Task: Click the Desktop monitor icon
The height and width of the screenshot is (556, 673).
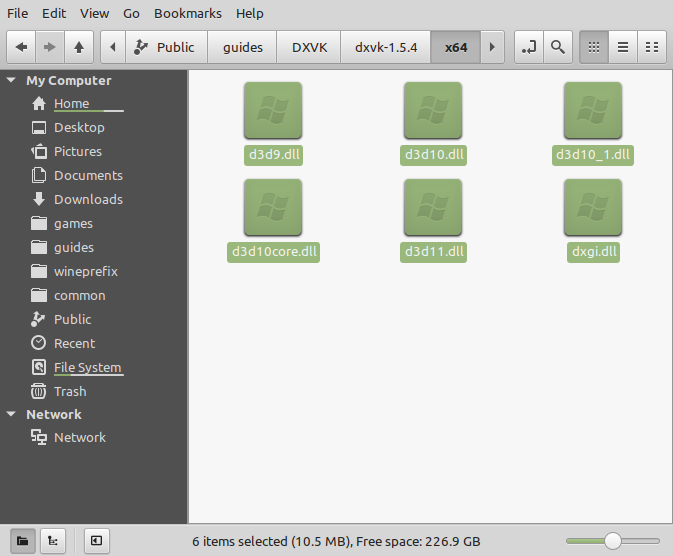Action: [x=39, y=128]
